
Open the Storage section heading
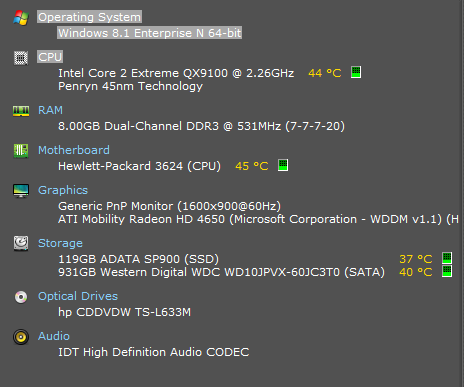pos(60,243)
